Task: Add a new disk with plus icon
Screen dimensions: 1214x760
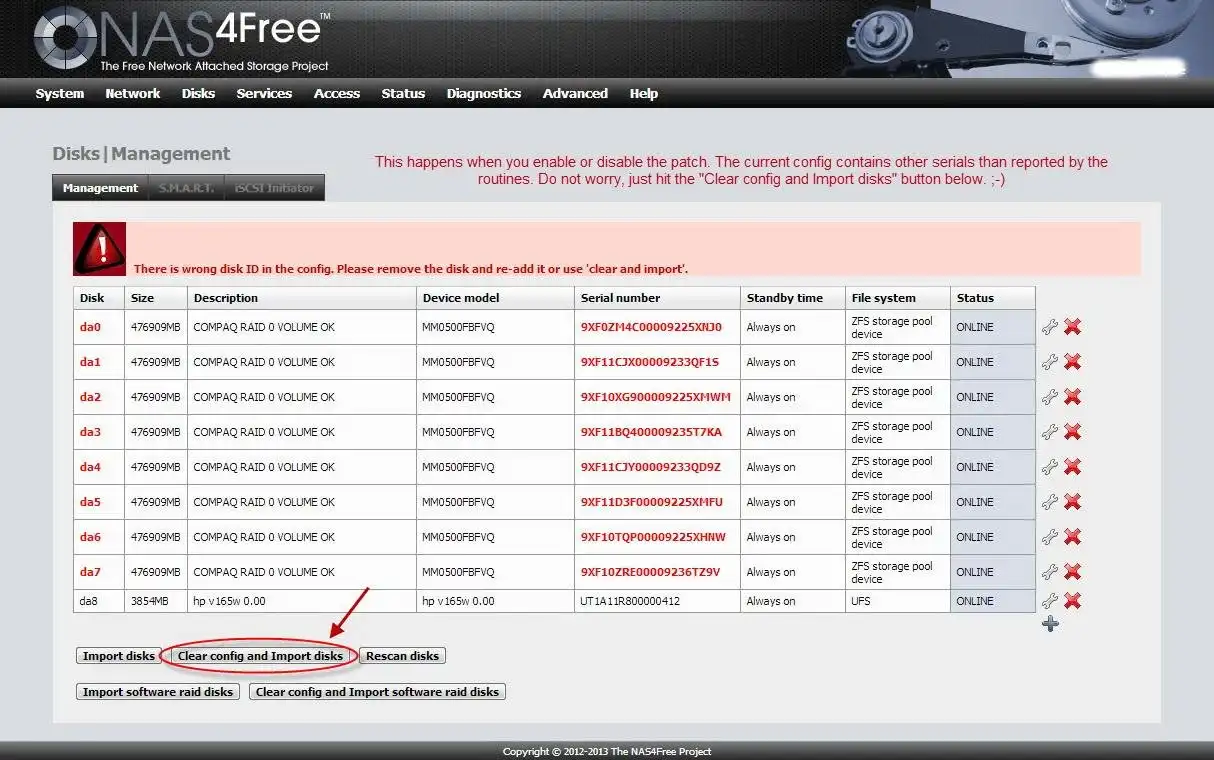Action: click(x=1050, y=624)
